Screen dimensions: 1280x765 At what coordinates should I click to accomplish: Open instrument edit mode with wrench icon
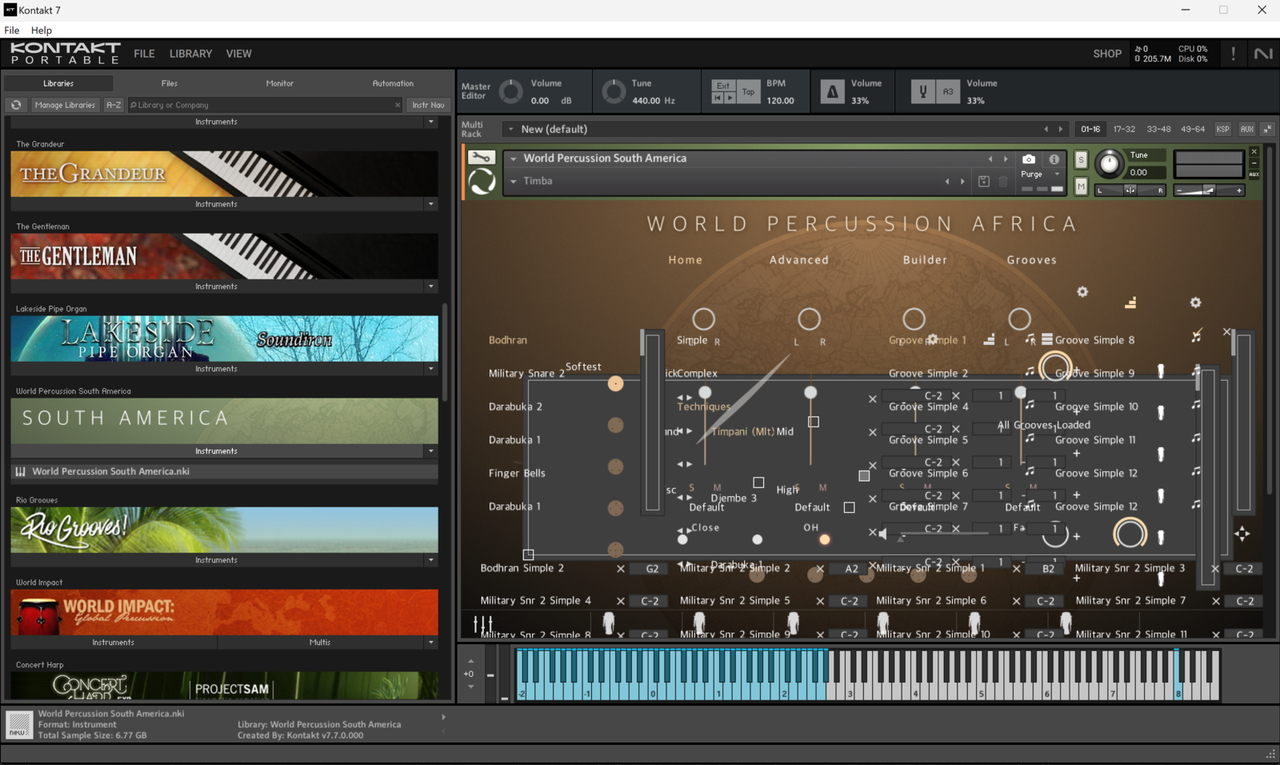[x=482, y=158]
